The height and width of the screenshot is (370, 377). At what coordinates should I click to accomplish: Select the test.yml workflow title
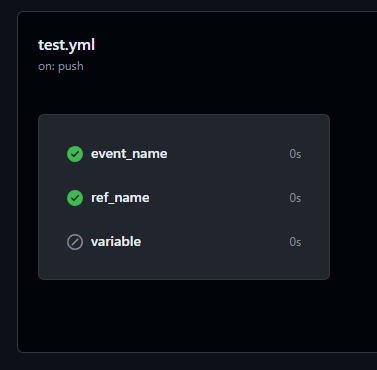67,45
